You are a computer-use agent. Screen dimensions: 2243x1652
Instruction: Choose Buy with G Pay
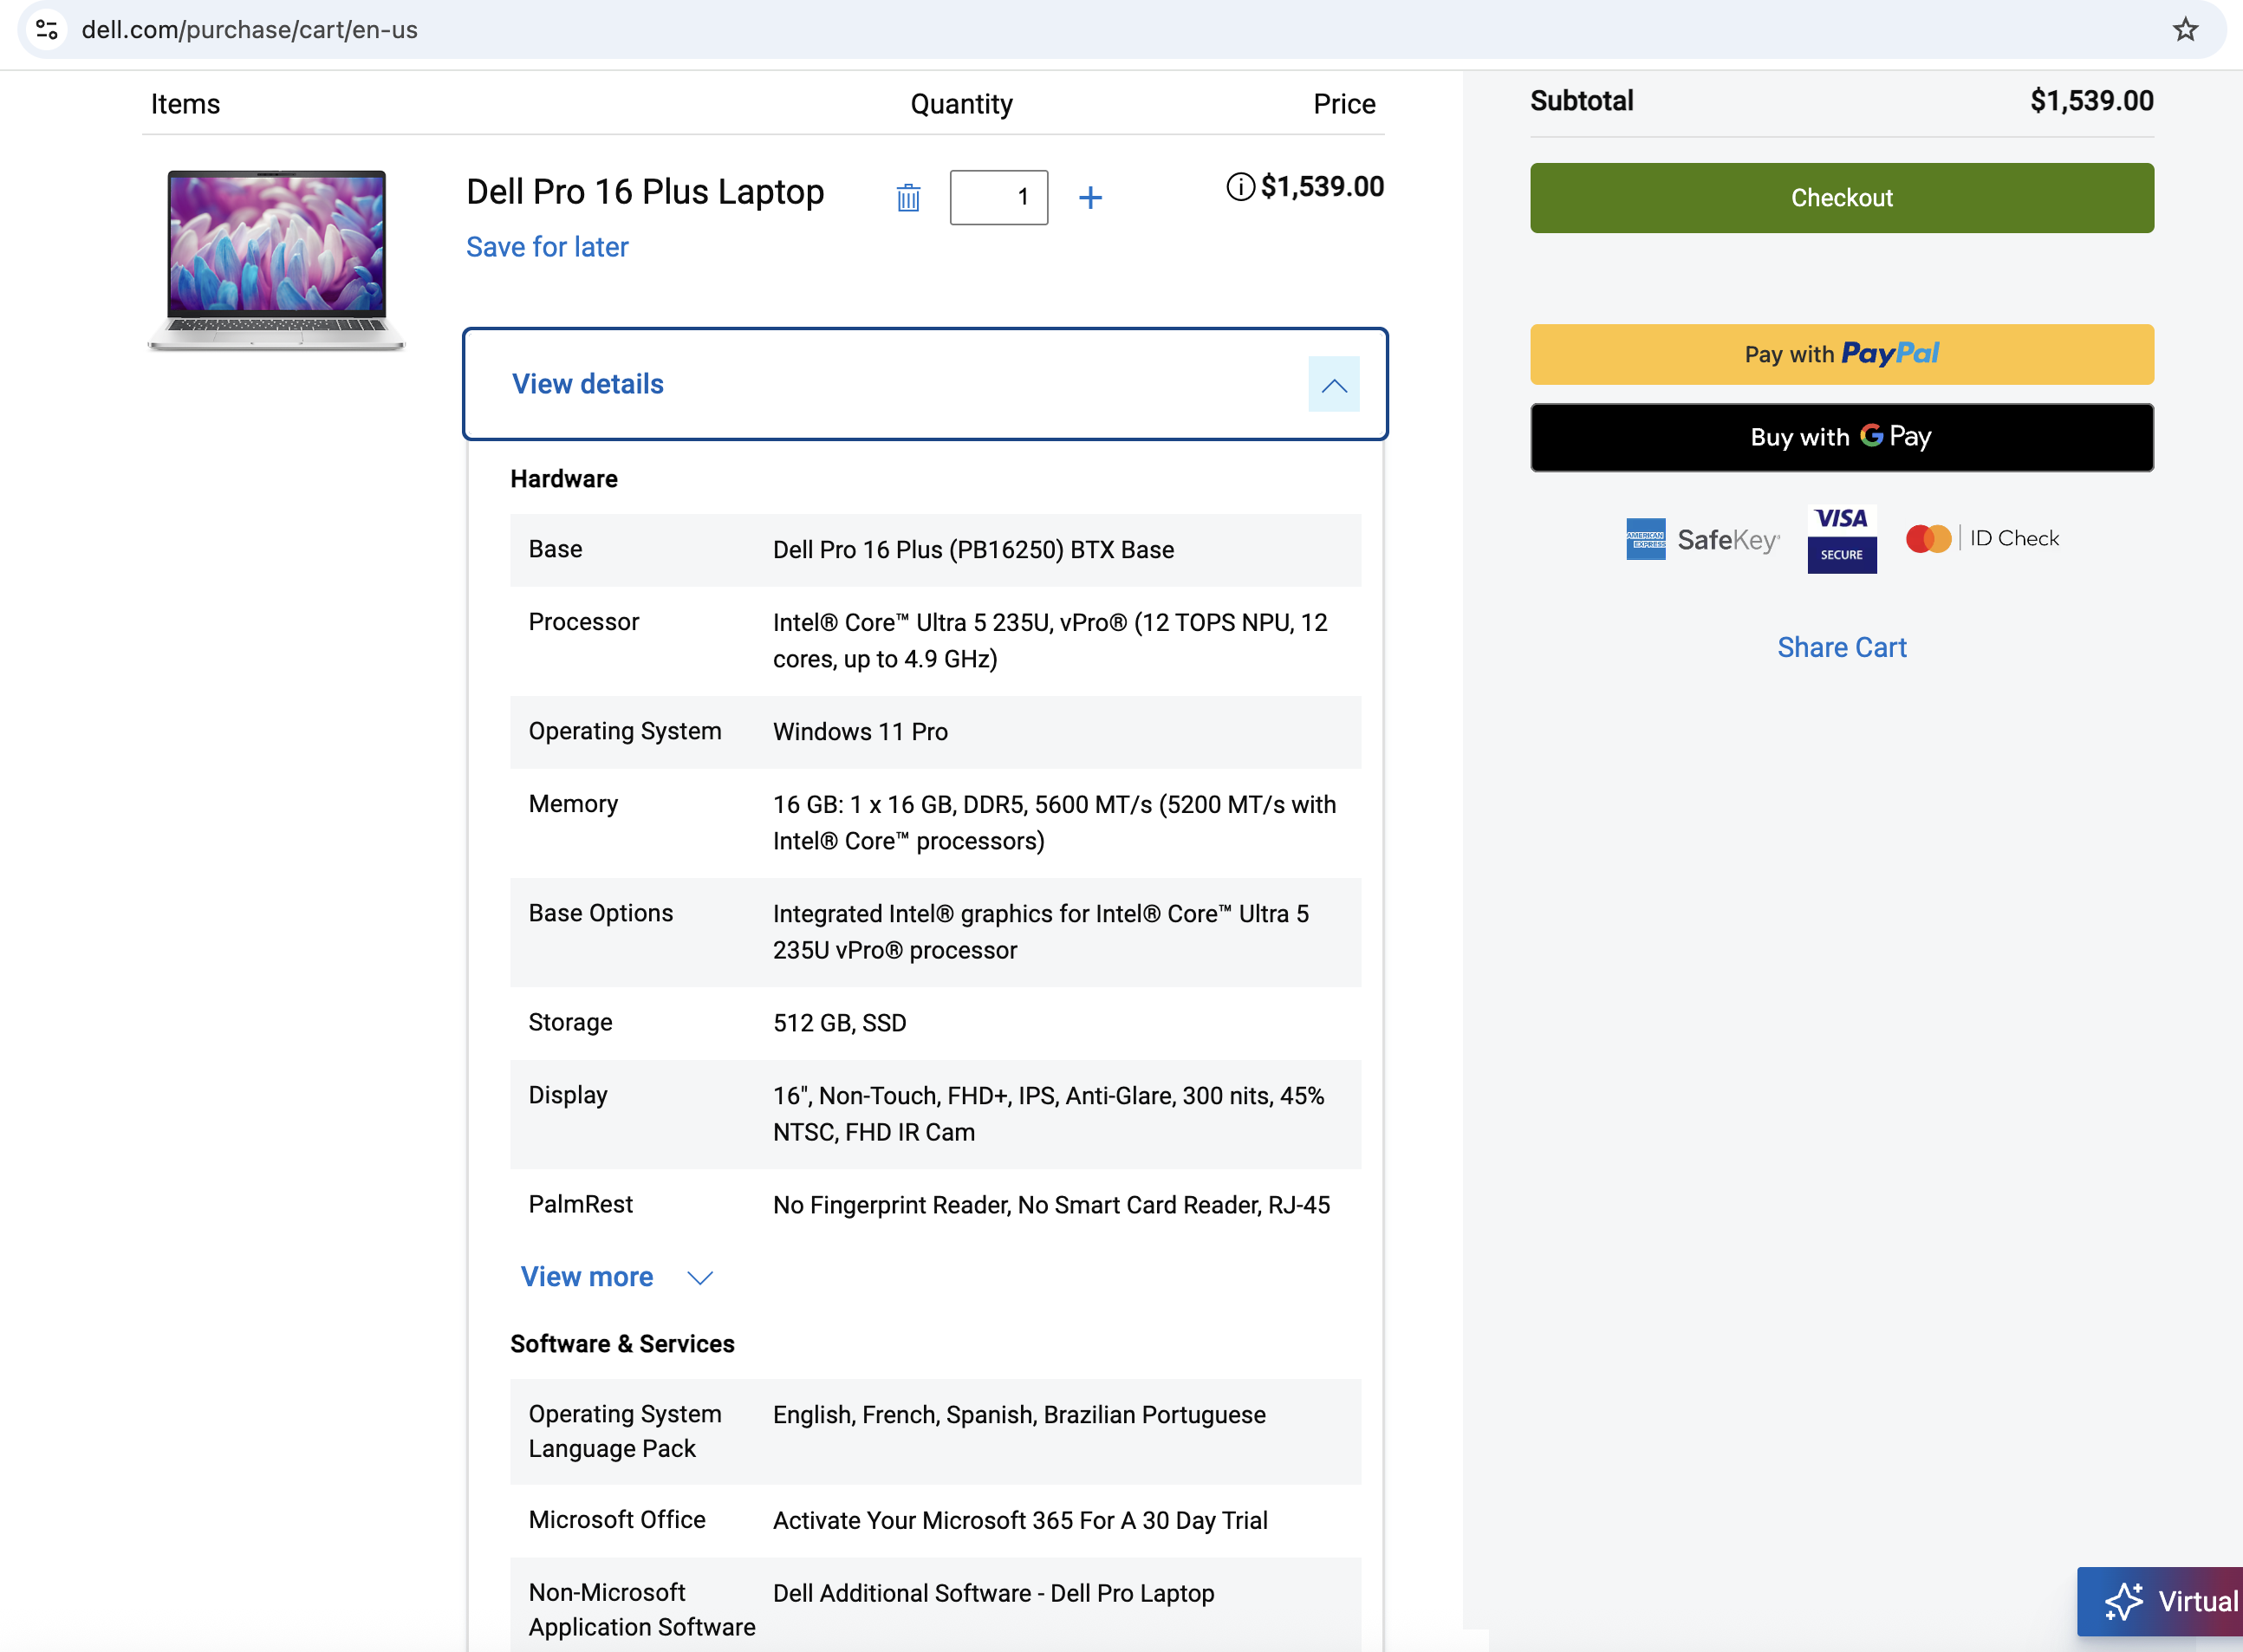[x=1841, y=437]
